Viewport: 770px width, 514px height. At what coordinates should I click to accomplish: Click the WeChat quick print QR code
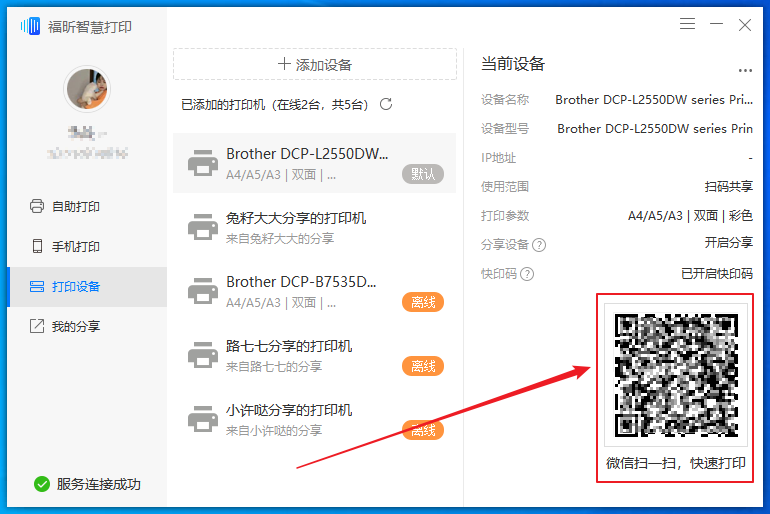[x=676, y=376]
